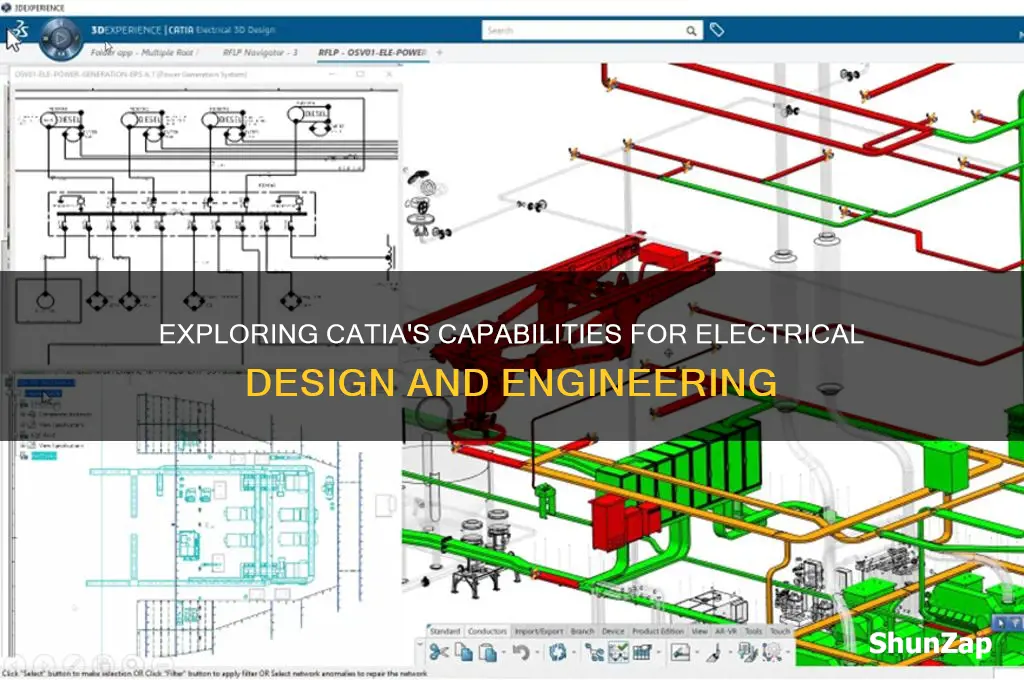
Task: Close the Power Generation System schematic window
Action: pos(389,74)
